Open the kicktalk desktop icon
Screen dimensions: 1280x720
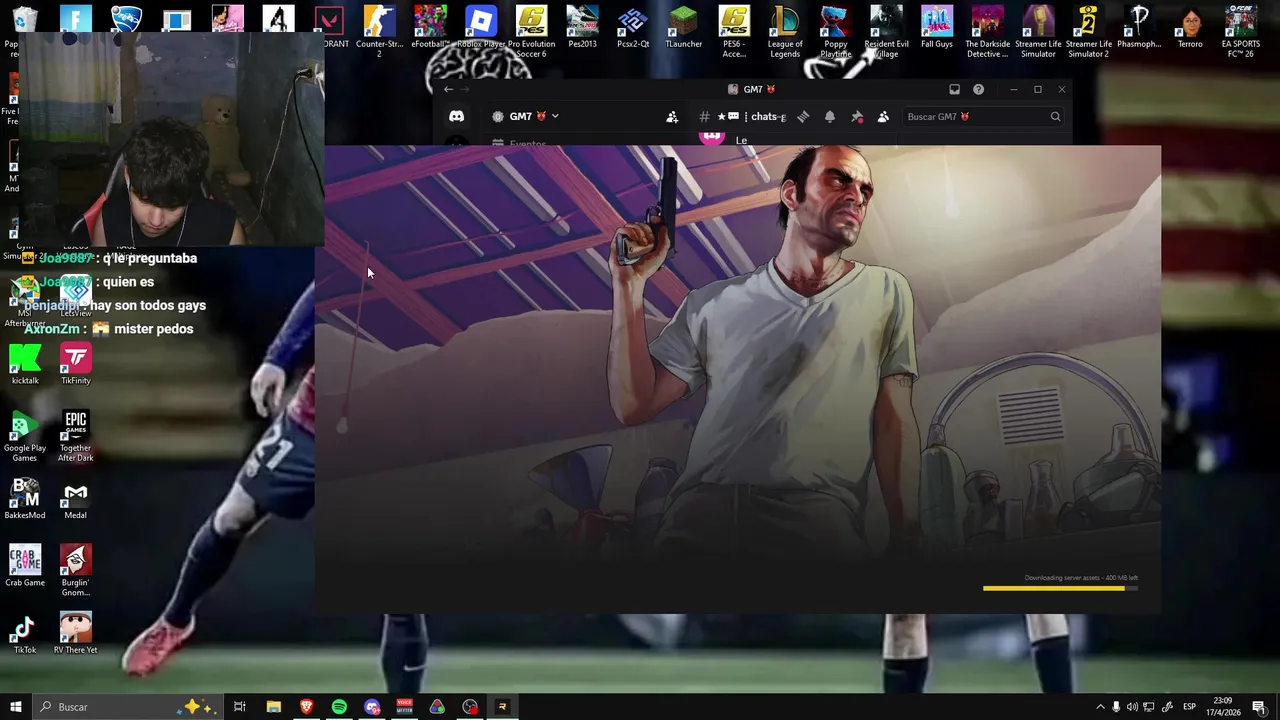tap(25, 364)
